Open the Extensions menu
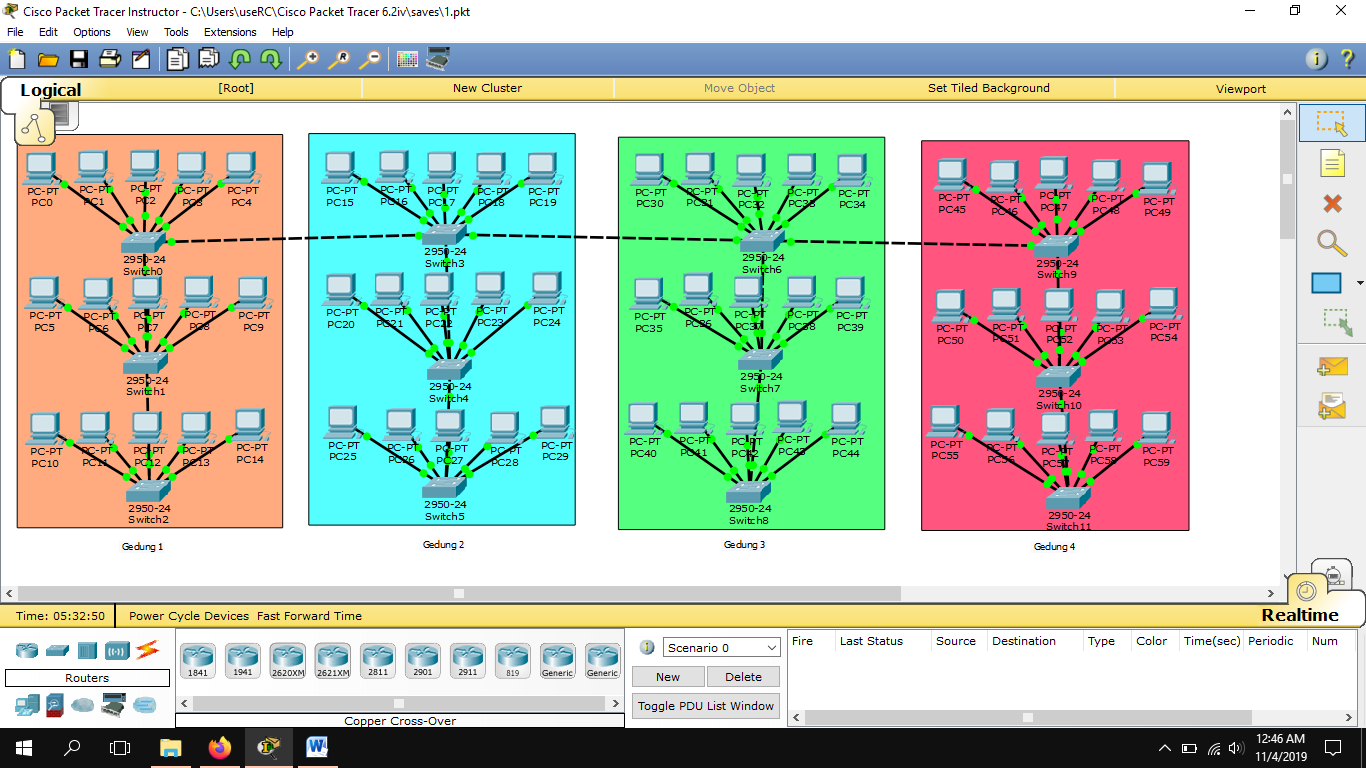1366x768 pixels. coord(230,32)
